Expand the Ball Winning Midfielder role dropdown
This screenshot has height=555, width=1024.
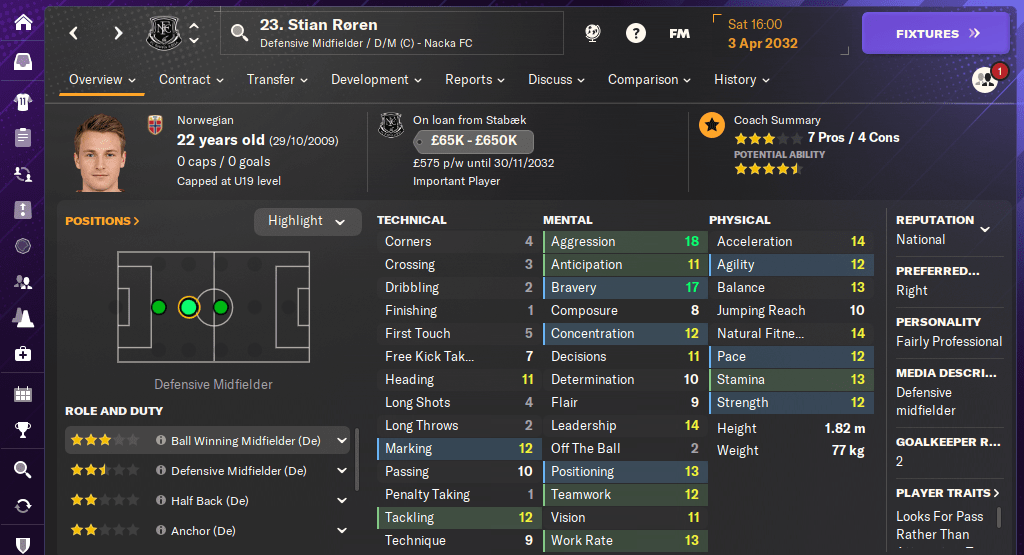pyautogui.click(x=342, y=440)
